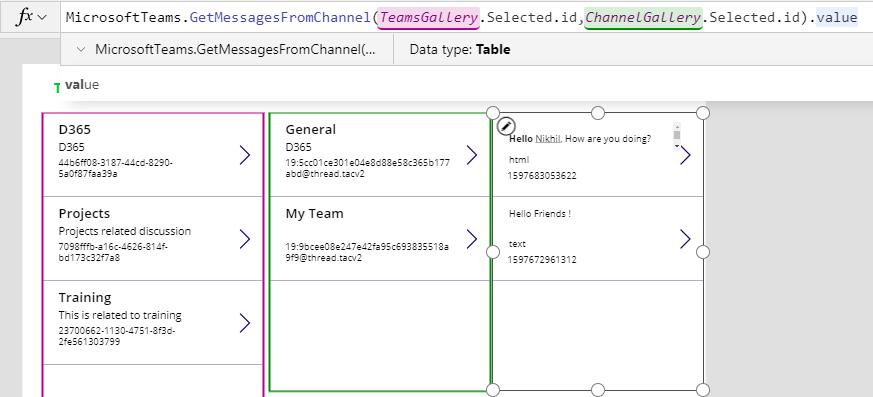Select the D365 team title
The width and height of the screenshot is (873, 397).
[75, 130]
